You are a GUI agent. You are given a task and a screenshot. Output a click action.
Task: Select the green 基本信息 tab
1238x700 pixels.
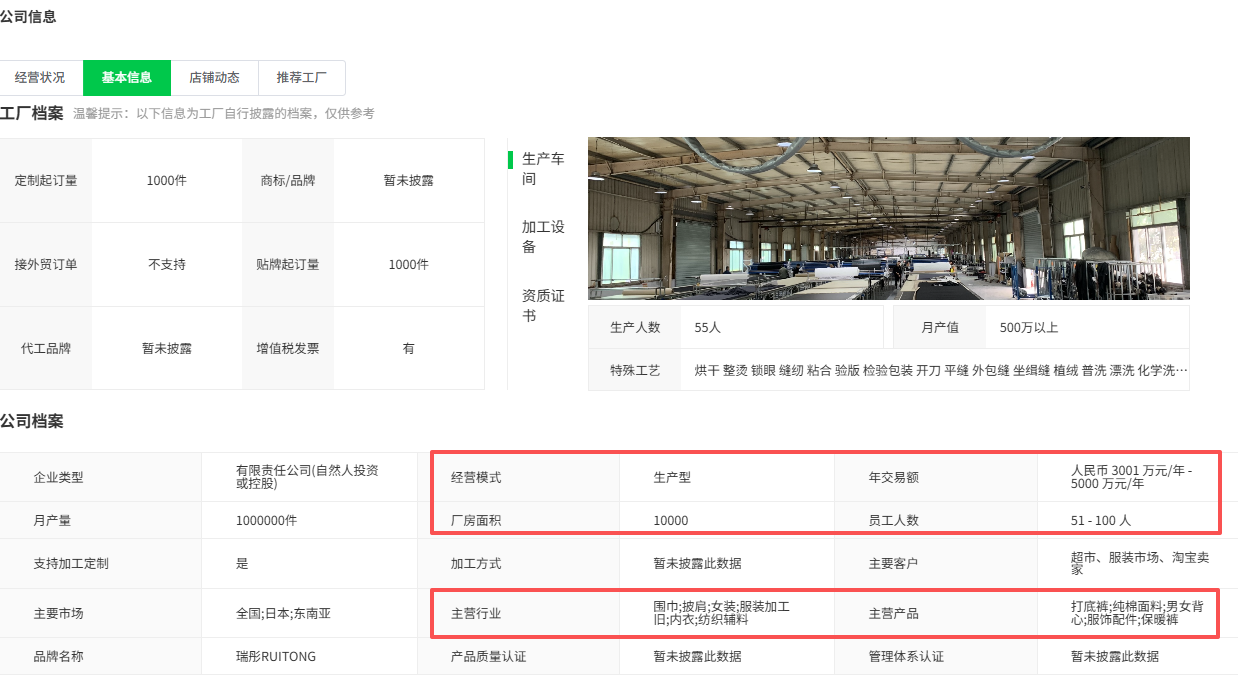(126, 77)
